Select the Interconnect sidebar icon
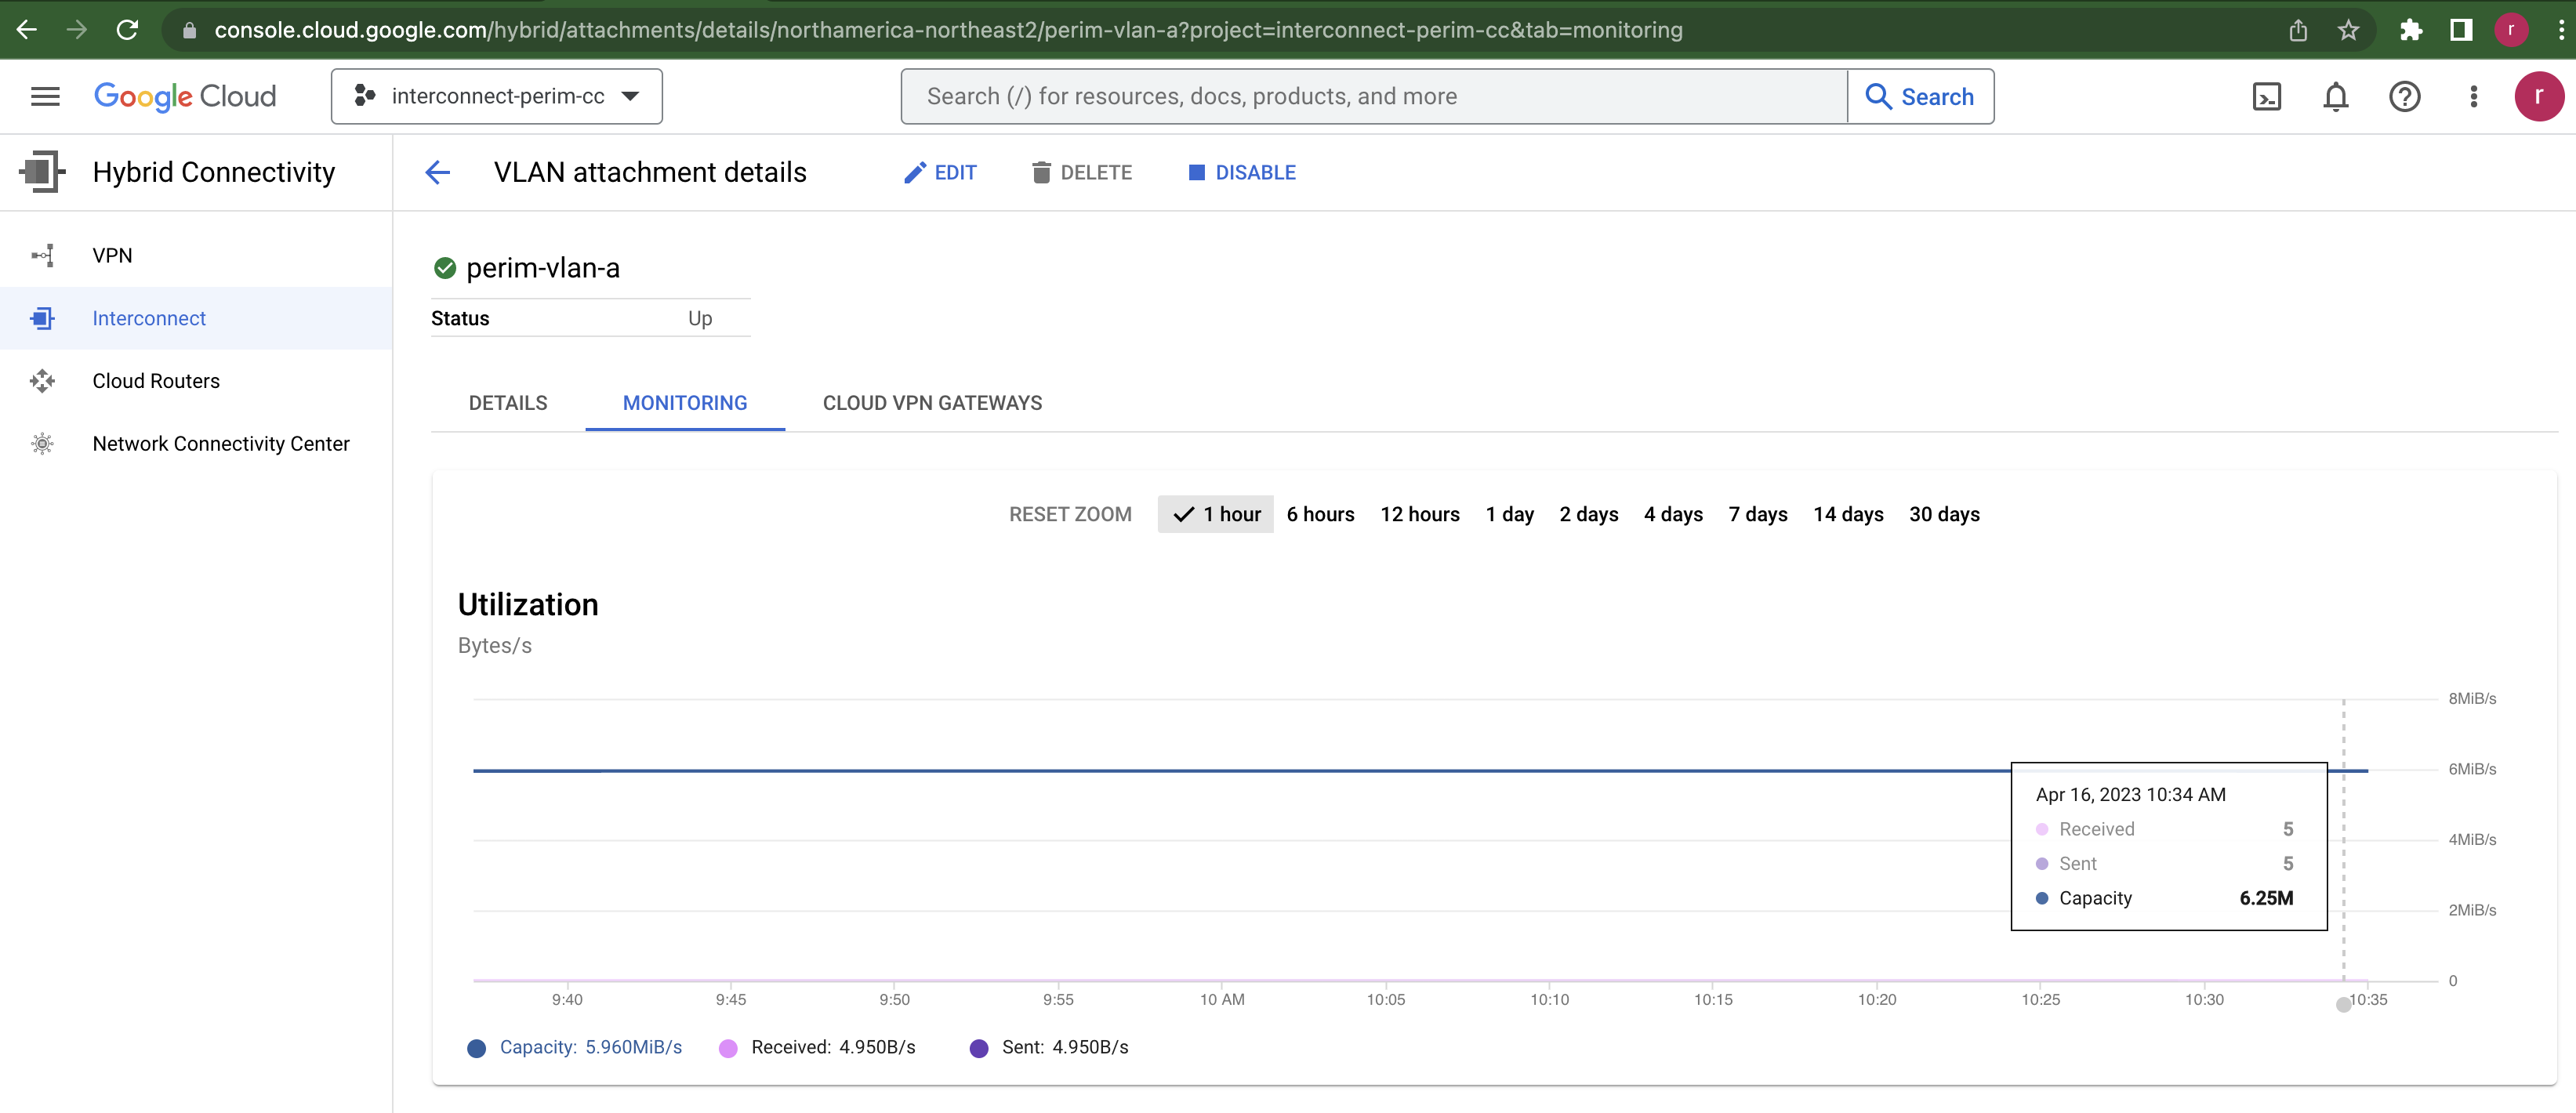2576x1113 pixels. point(42,318)
